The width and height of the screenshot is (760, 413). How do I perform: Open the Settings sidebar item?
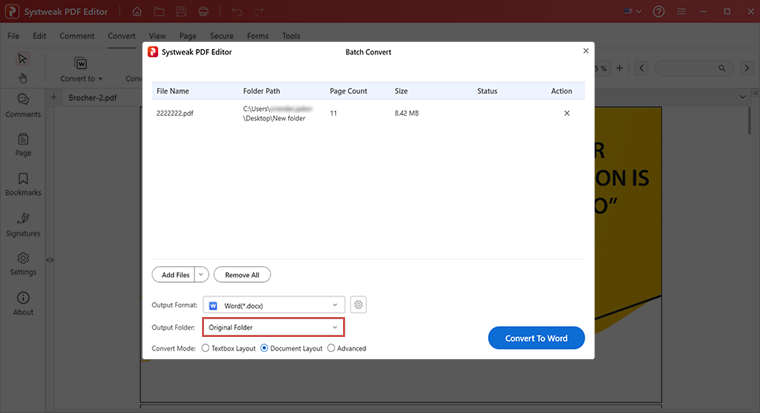[x=23, y=264]
